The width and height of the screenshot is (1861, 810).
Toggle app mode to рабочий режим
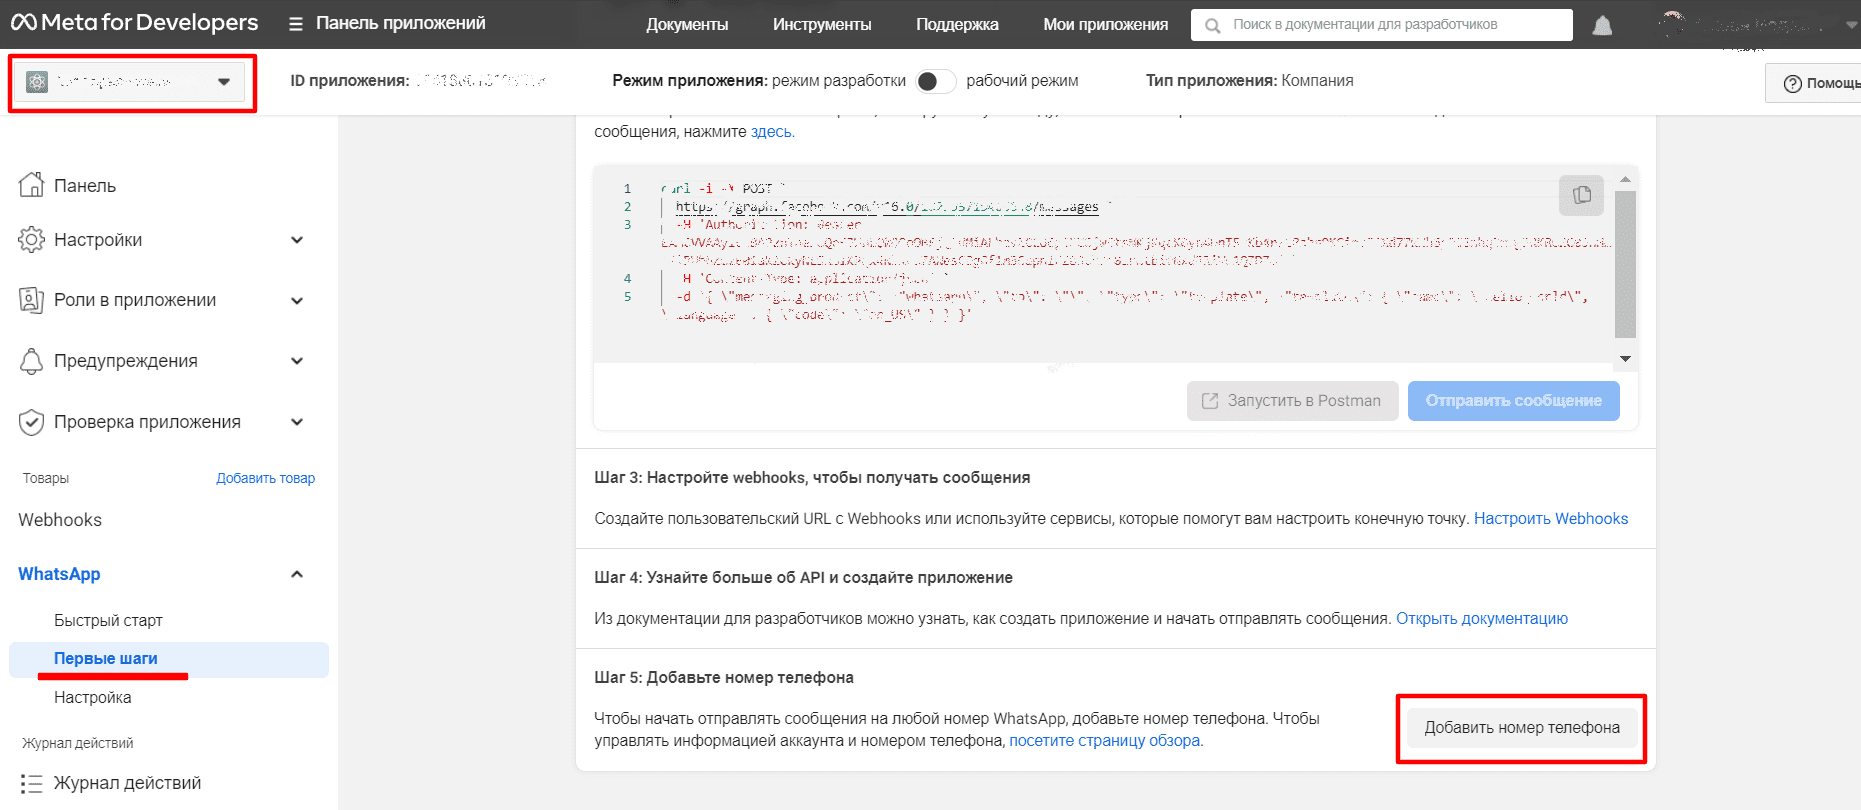[x=936, y=81]
